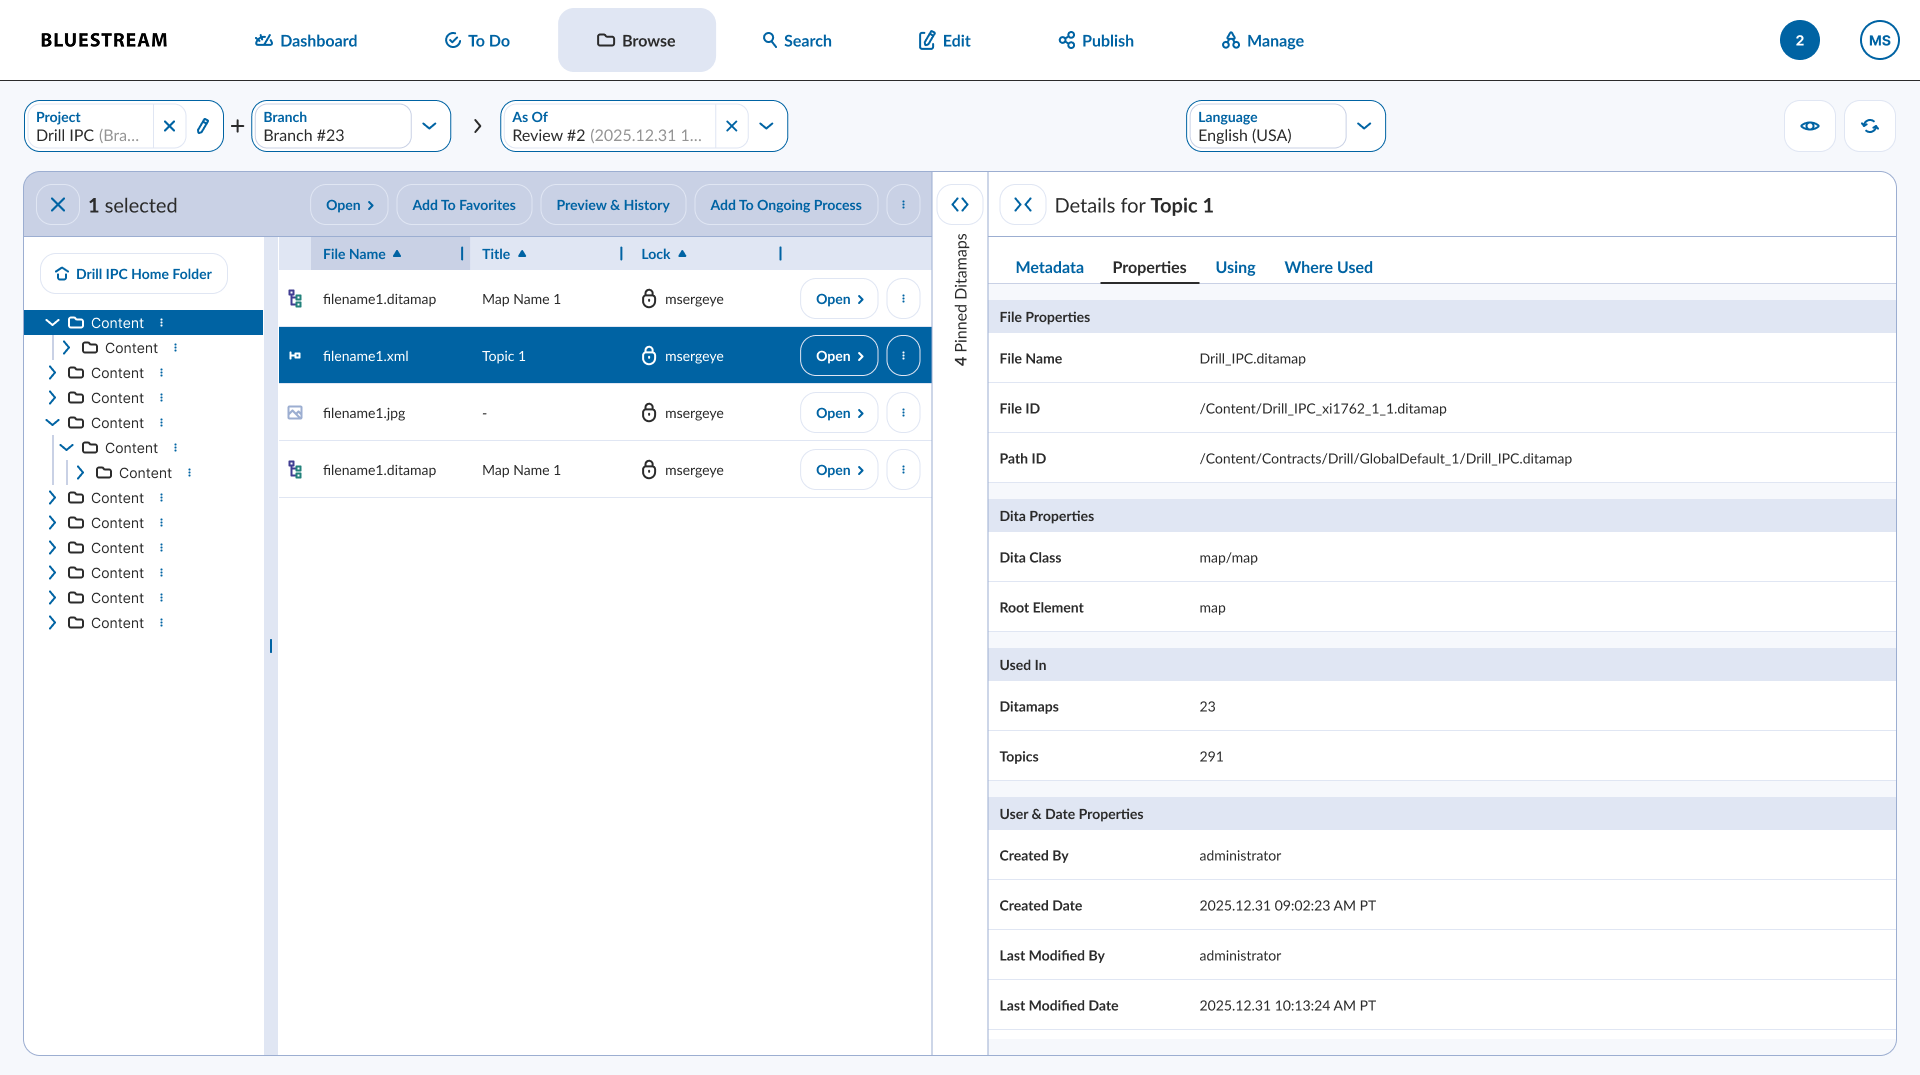
Task: Open options menu for filename1.jpg row
Action: click(903, 413)
